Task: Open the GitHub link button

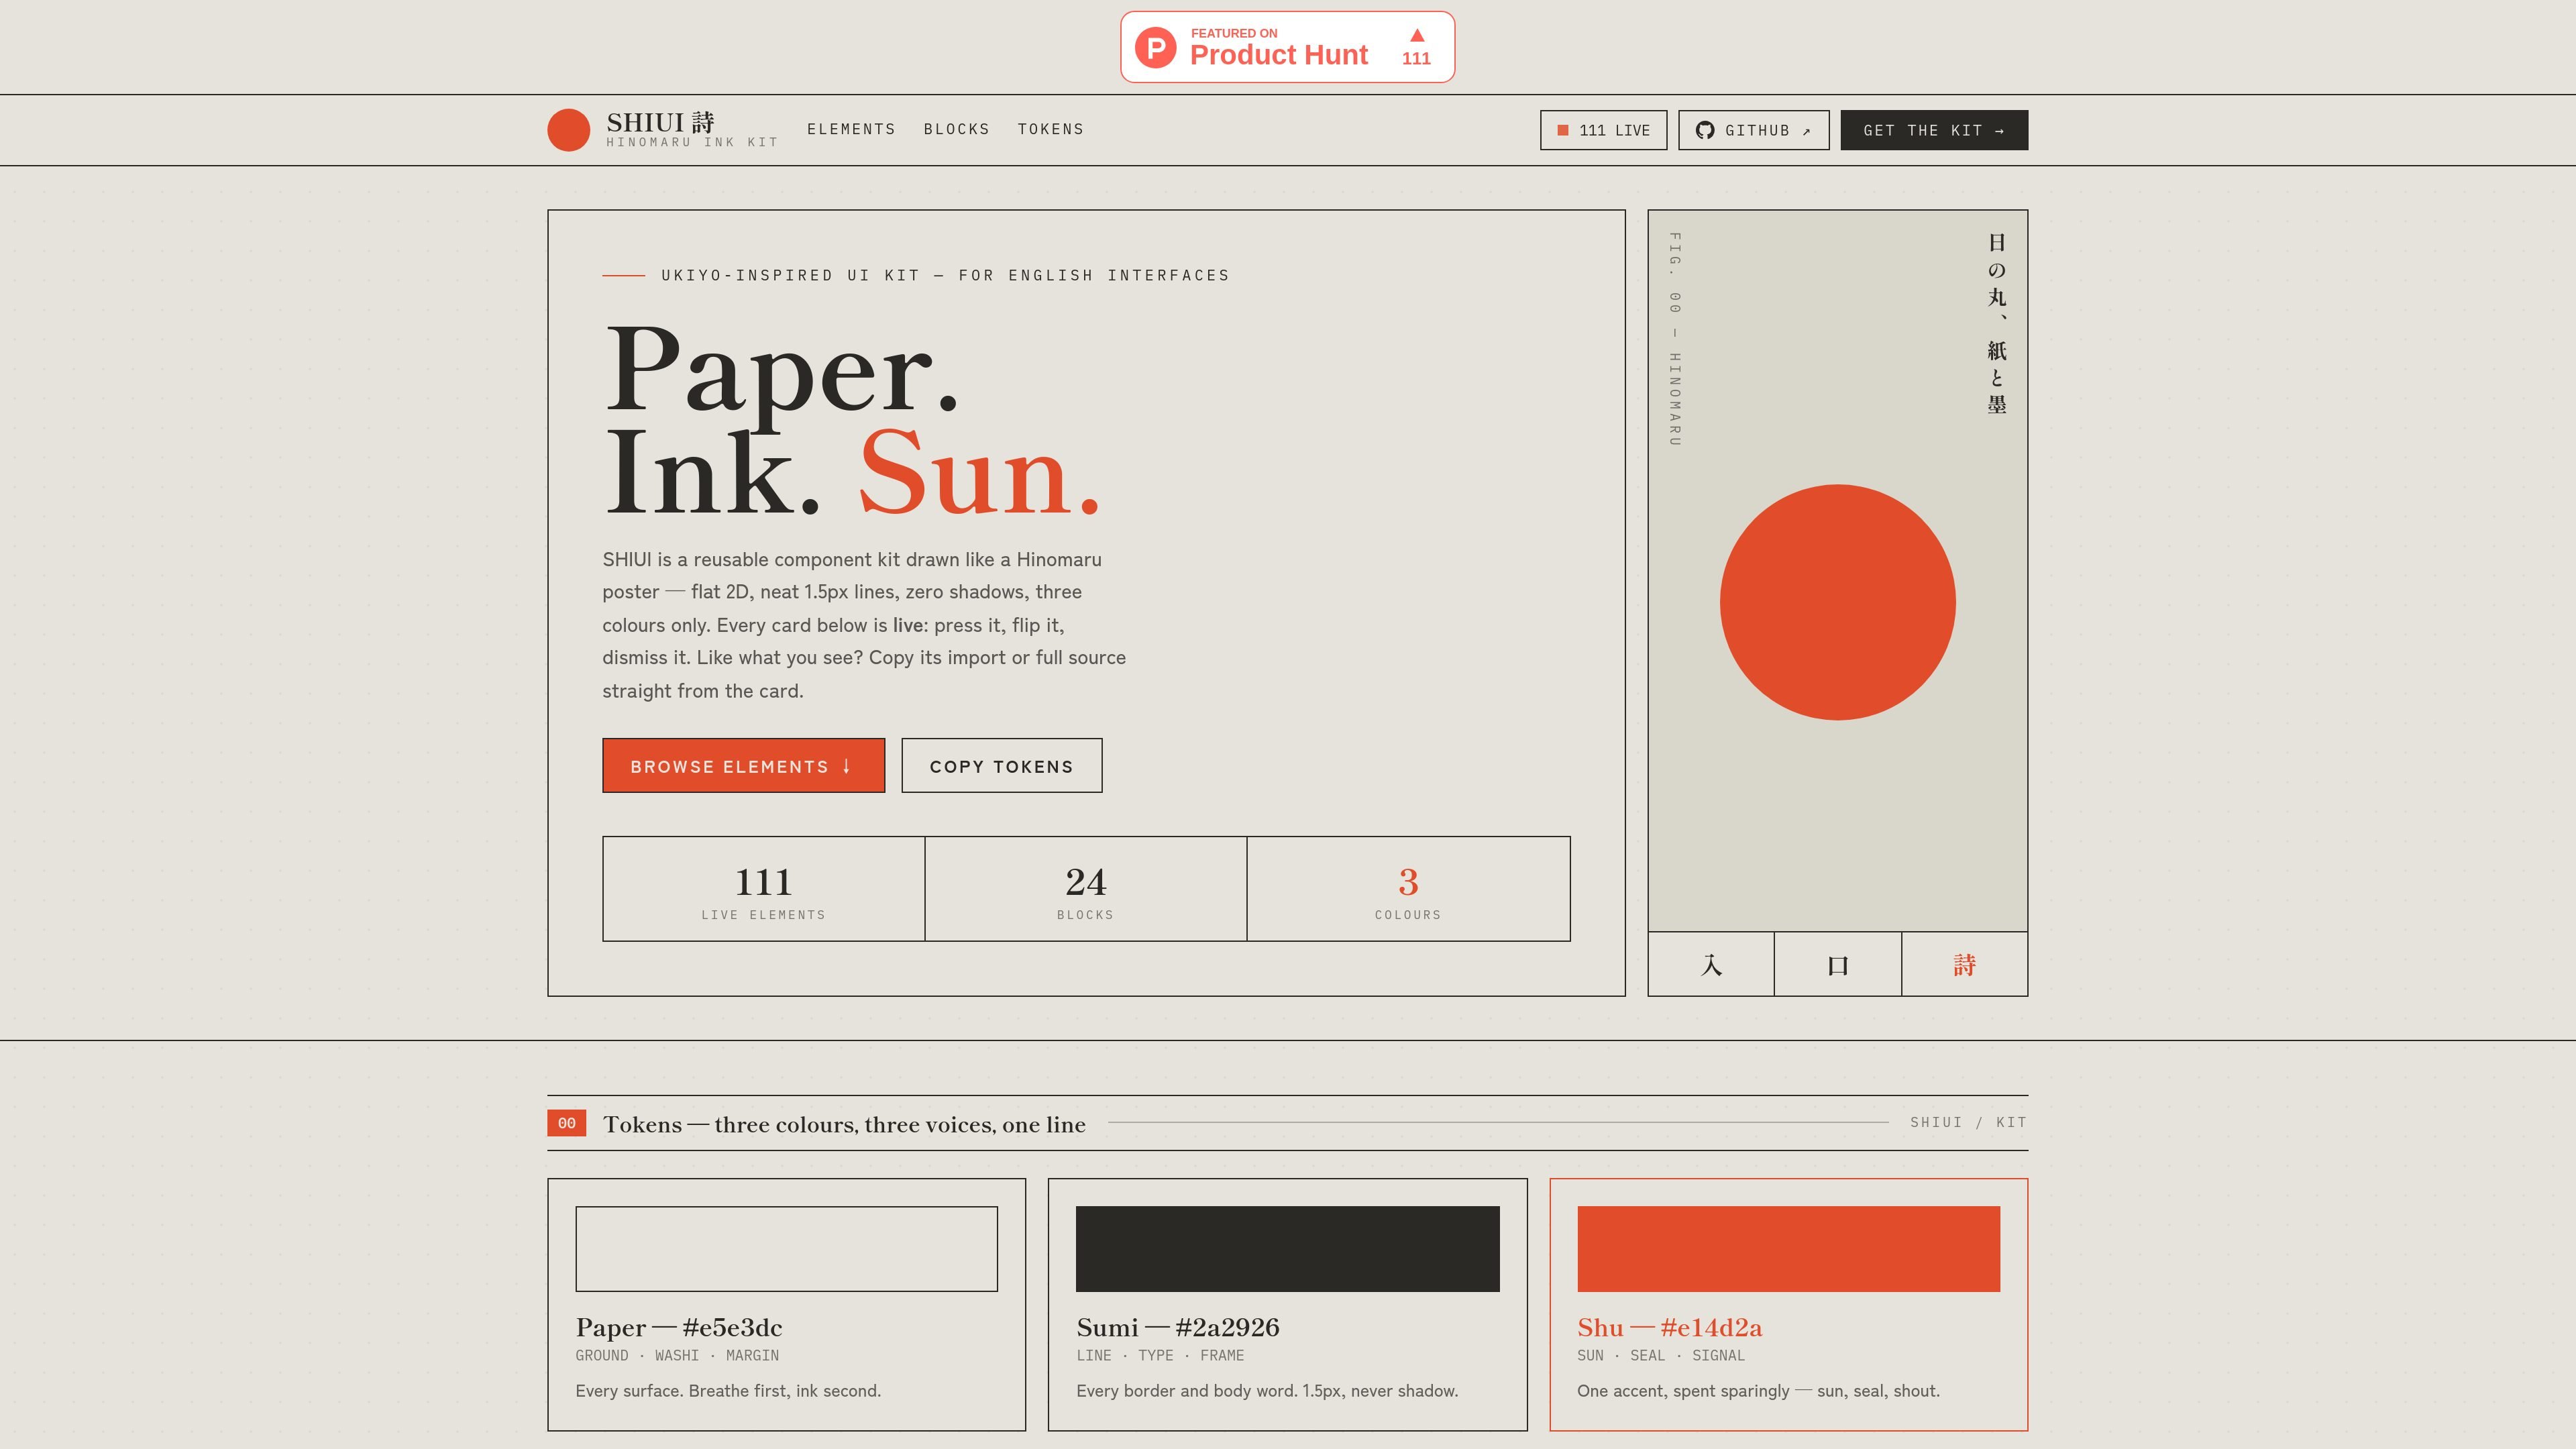Action: pyautogui.click(x=1753, y=130)
